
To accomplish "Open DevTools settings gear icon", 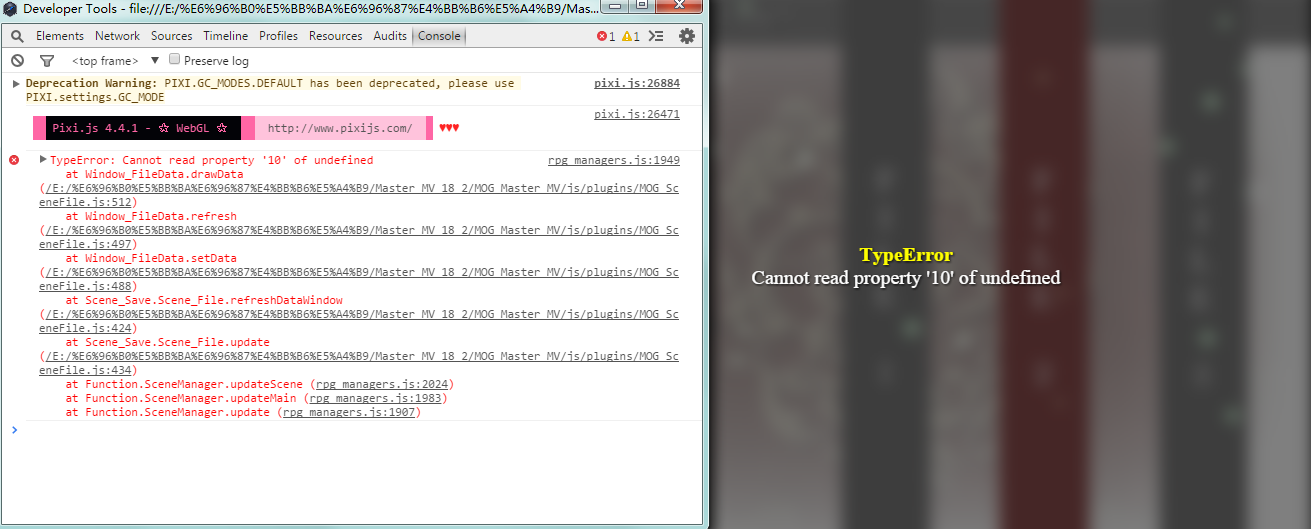I will pyautogui.click(x=687, y=36).
